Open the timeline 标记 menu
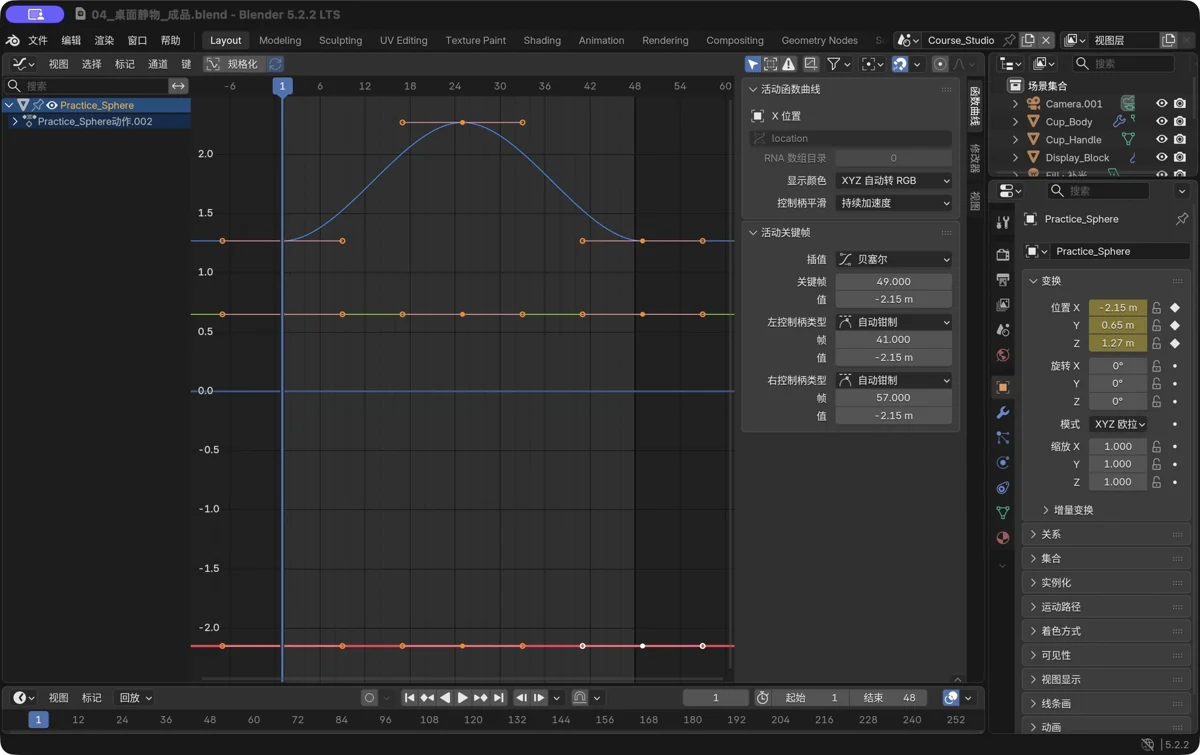 coord(92,698)
